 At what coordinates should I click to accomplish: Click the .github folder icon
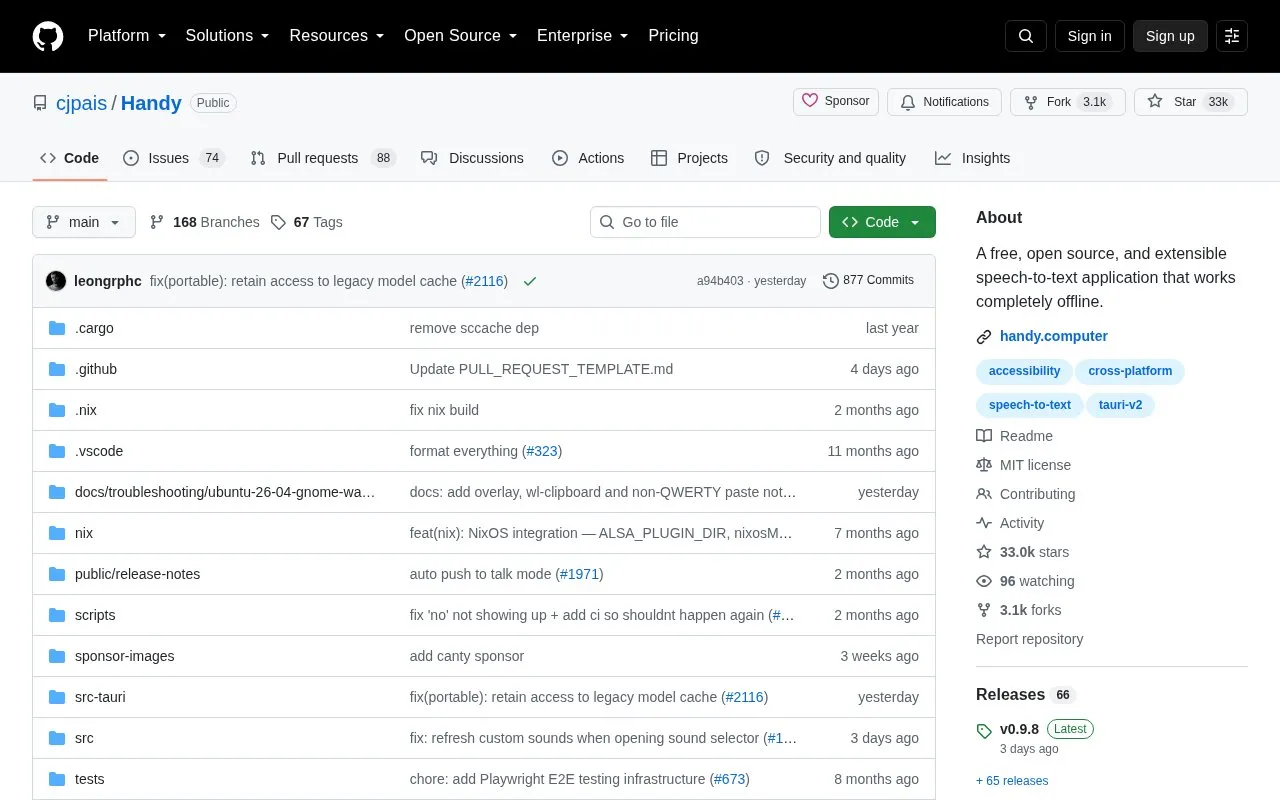tap(57, 369)
